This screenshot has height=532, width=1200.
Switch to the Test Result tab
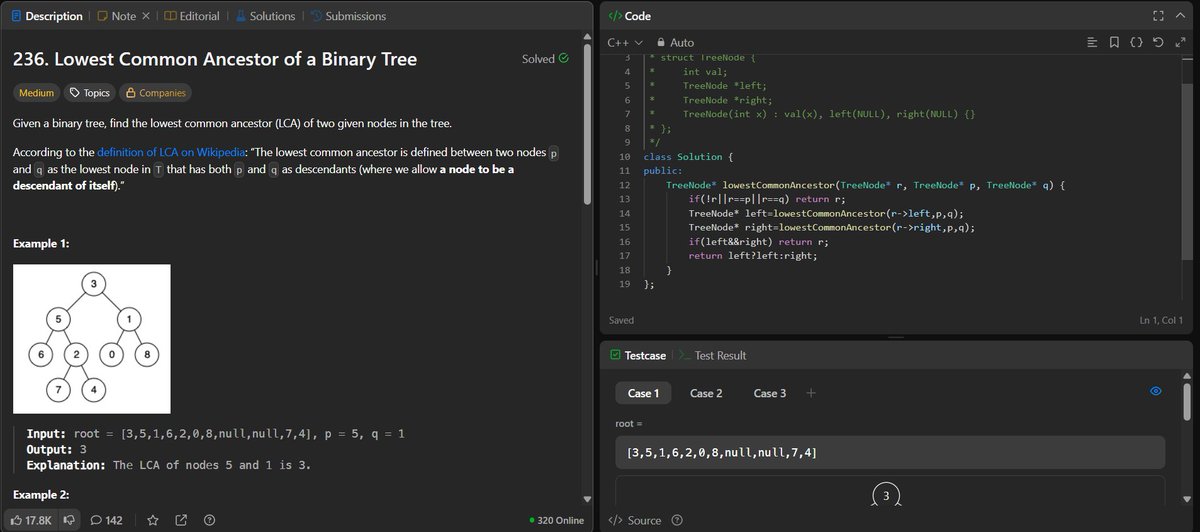[711, 355]
